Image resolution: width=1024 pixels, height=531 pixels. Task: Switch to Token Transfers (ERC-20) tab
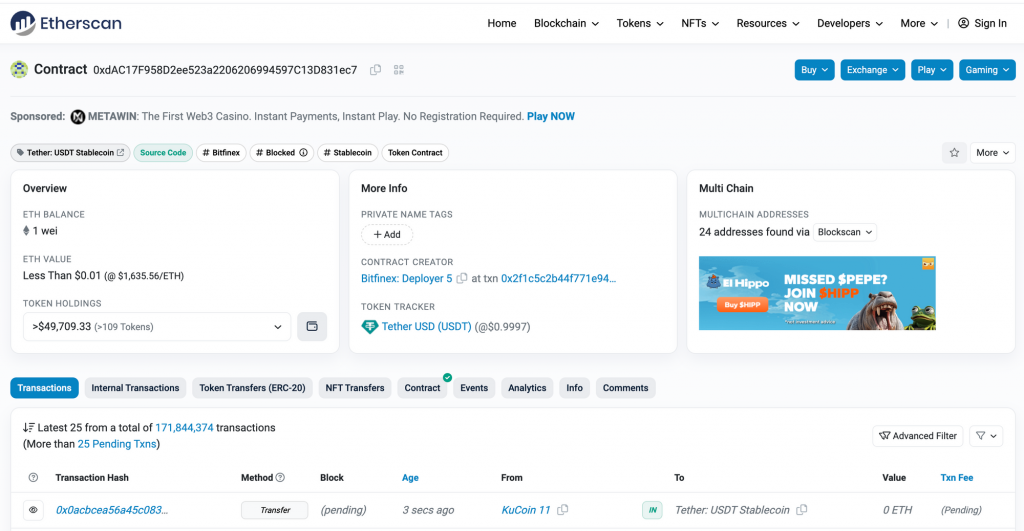click(252, 388)
